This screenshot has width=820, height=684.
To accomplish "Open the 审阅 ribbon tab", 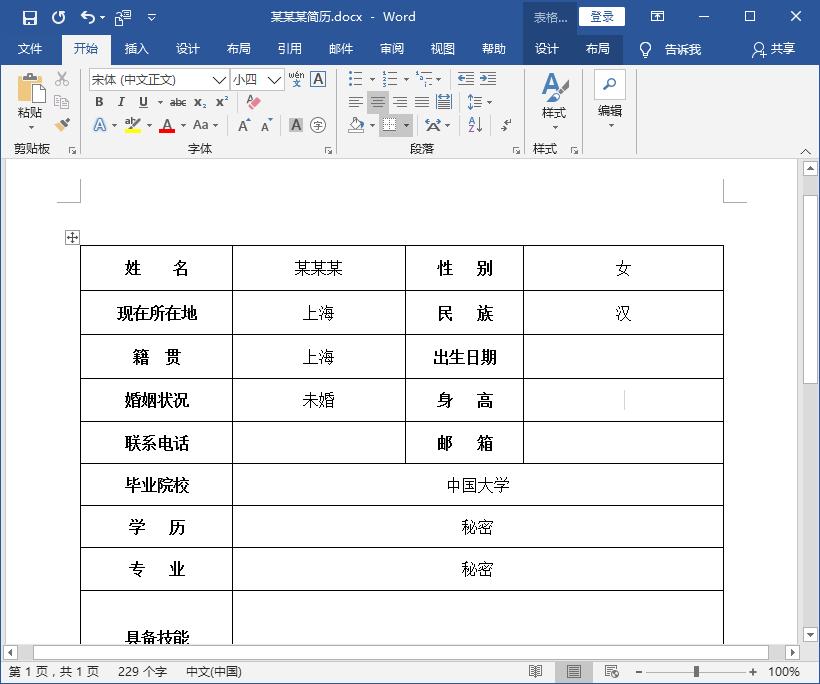I will click(391, 48).
